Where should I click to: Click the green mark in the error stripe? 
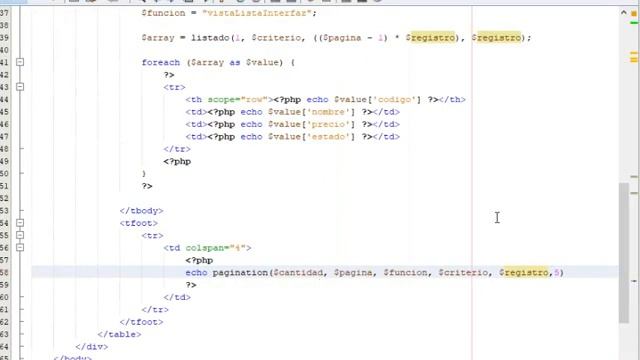634,23
